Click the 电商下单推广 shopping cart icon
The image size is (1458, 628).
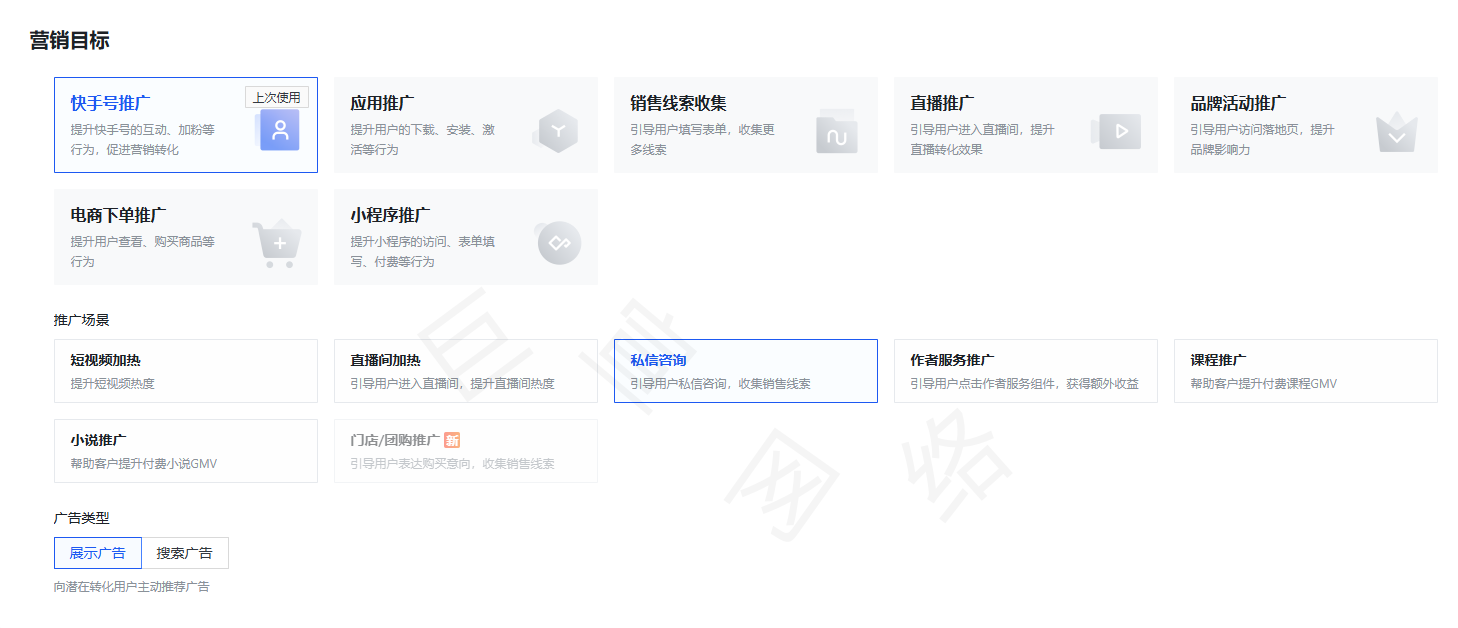coord(278,241)
